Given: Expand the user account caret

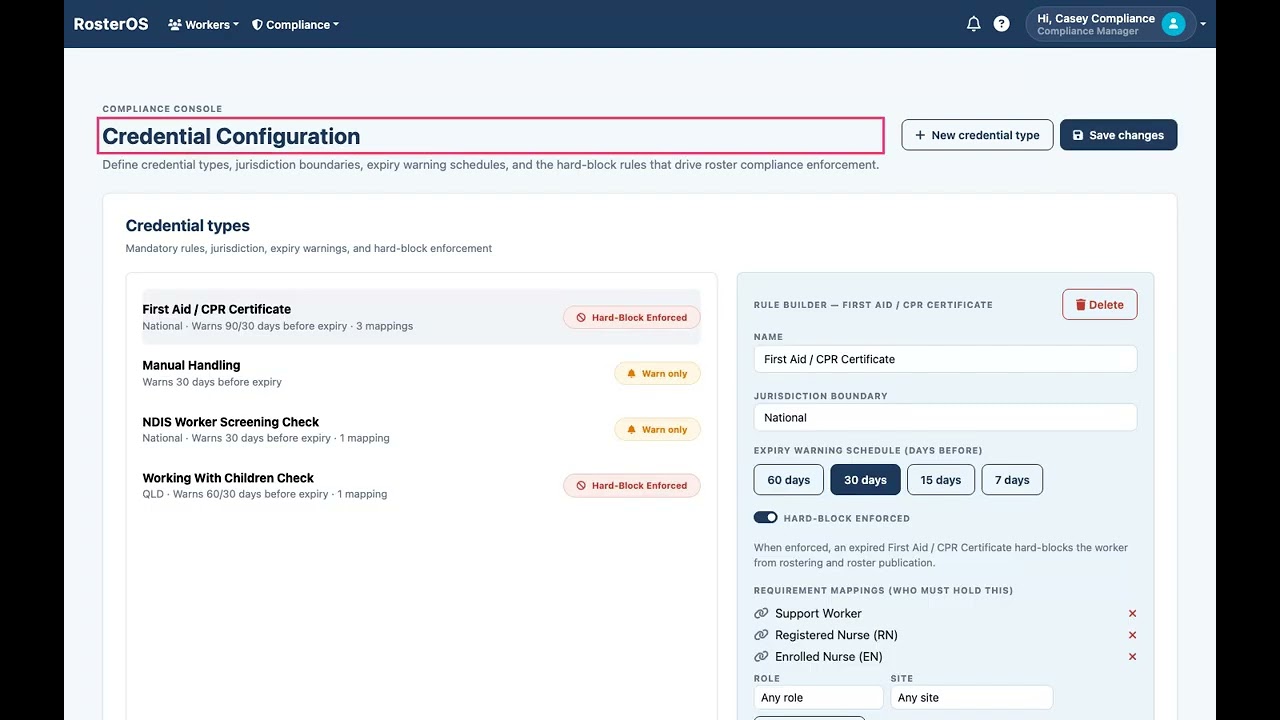Looking at the screenshot, I should 1202,24.
